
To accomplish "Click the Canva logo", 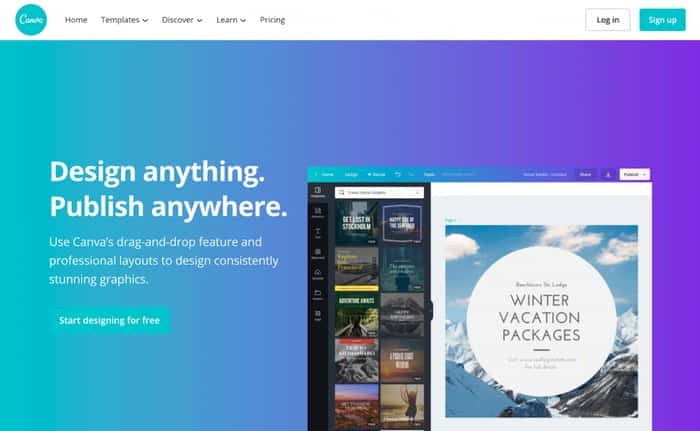I will 31,20.
